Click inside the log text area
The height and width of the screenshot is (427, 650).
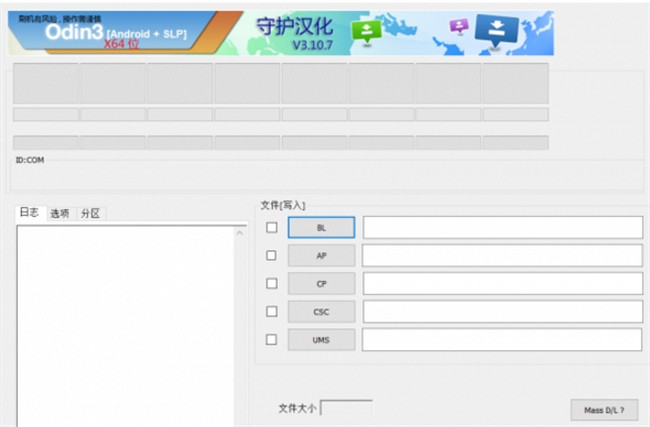coord(125,326)
